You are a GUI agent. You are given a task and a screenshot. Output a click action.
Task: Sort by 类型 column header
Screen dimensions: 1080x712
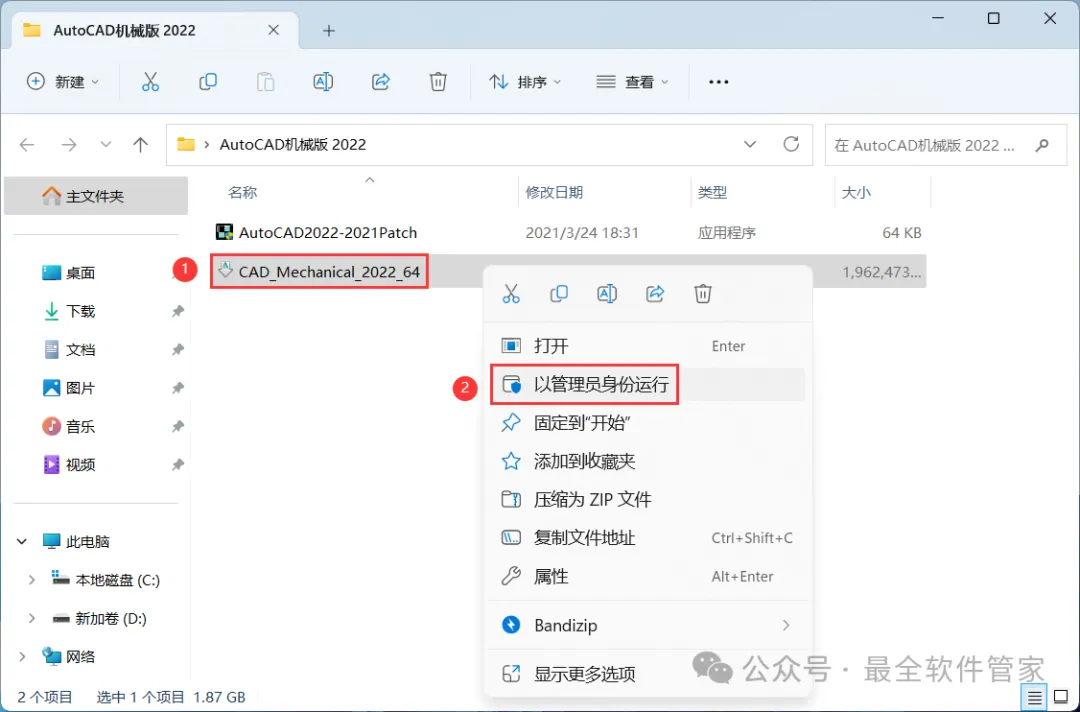coord(712,193)
